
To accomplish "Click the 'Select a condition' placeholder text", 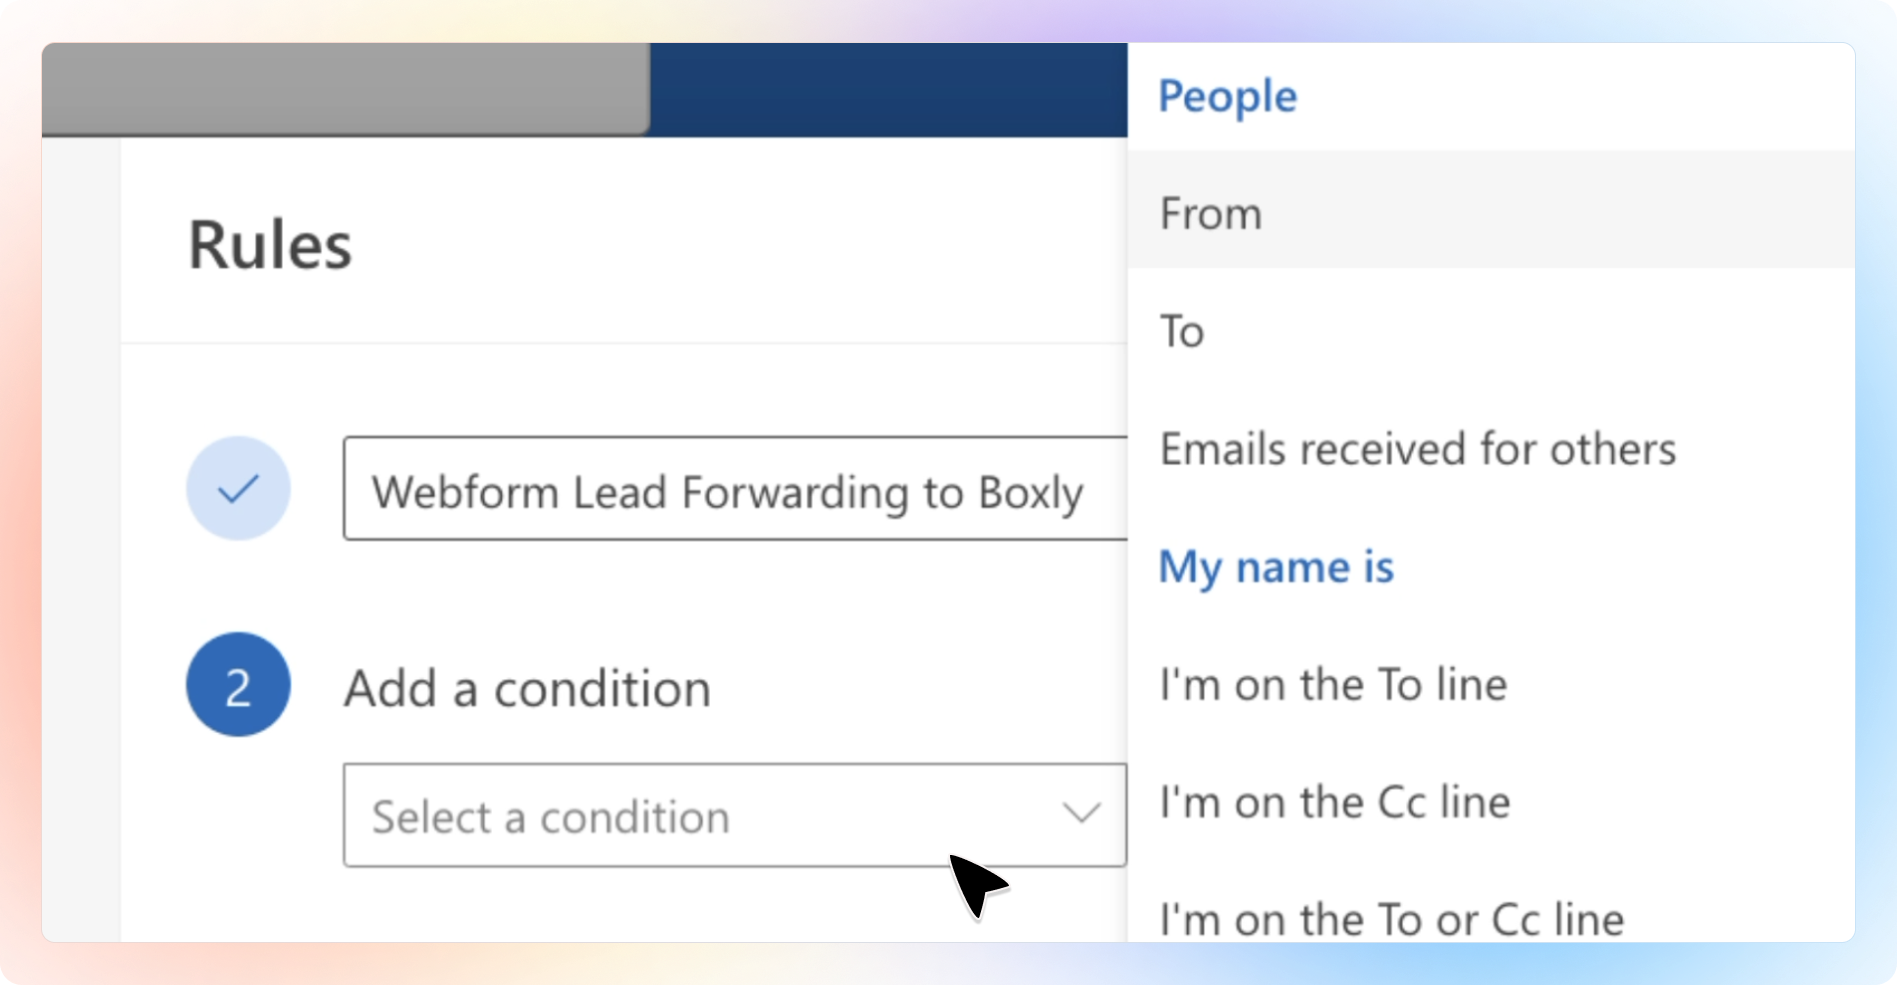I will click(551, 817).
